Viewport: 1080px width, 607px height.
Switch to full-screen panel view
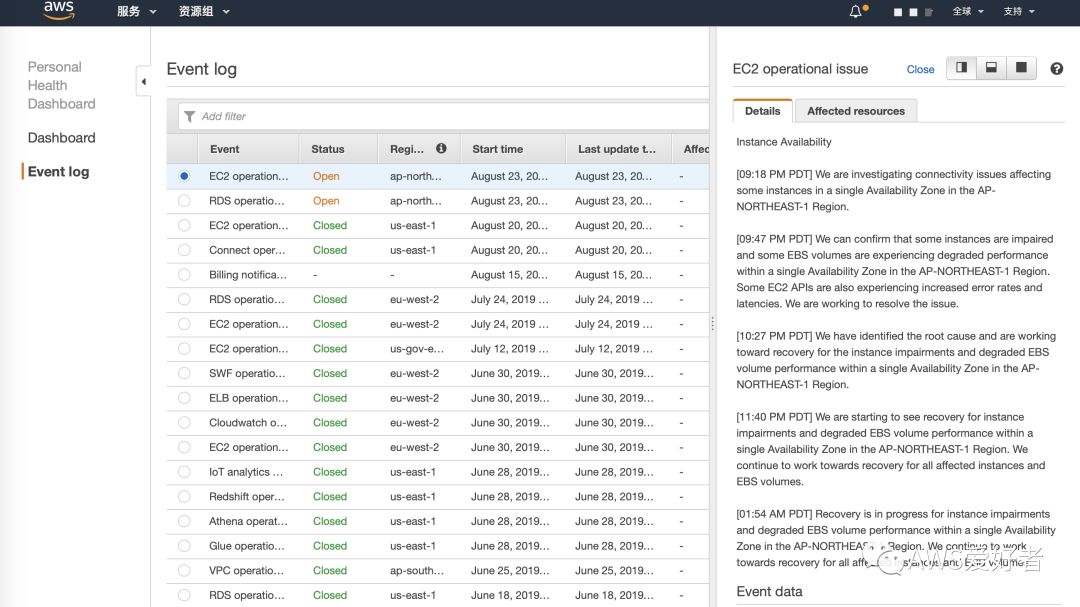1021,68
